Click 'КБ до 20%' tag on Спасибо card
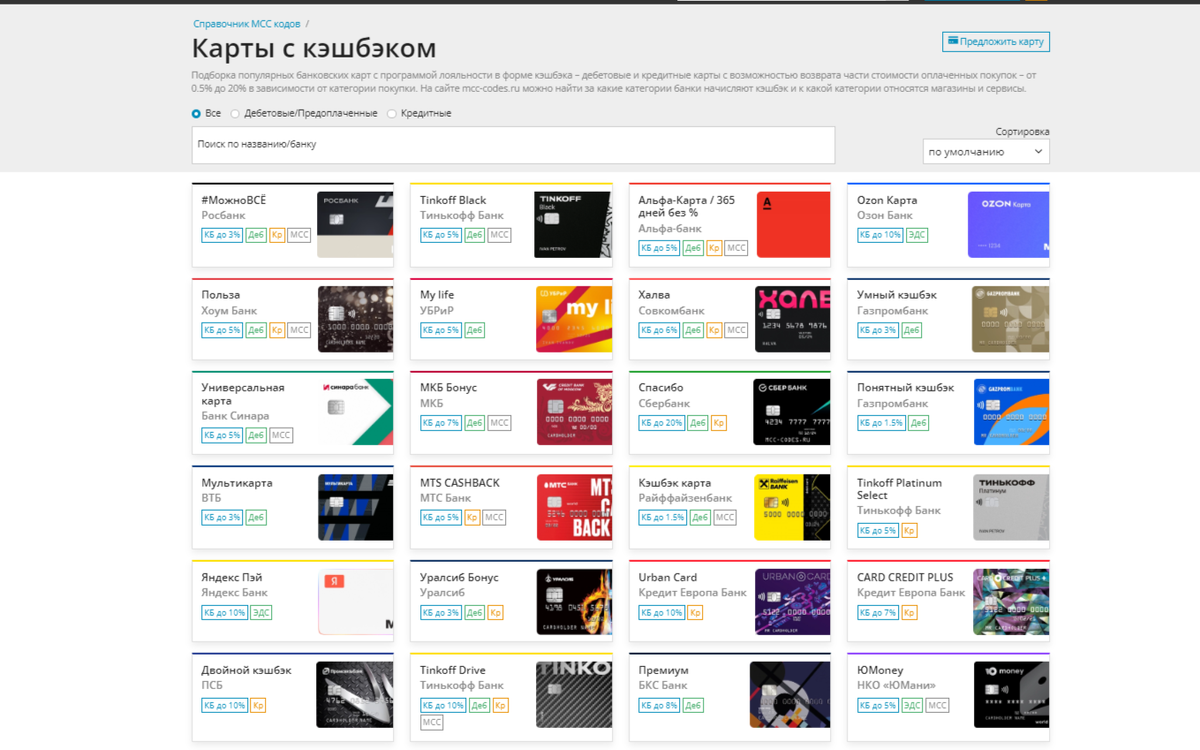The width and height of the screenshot is (1200, 750). point(661,423)
